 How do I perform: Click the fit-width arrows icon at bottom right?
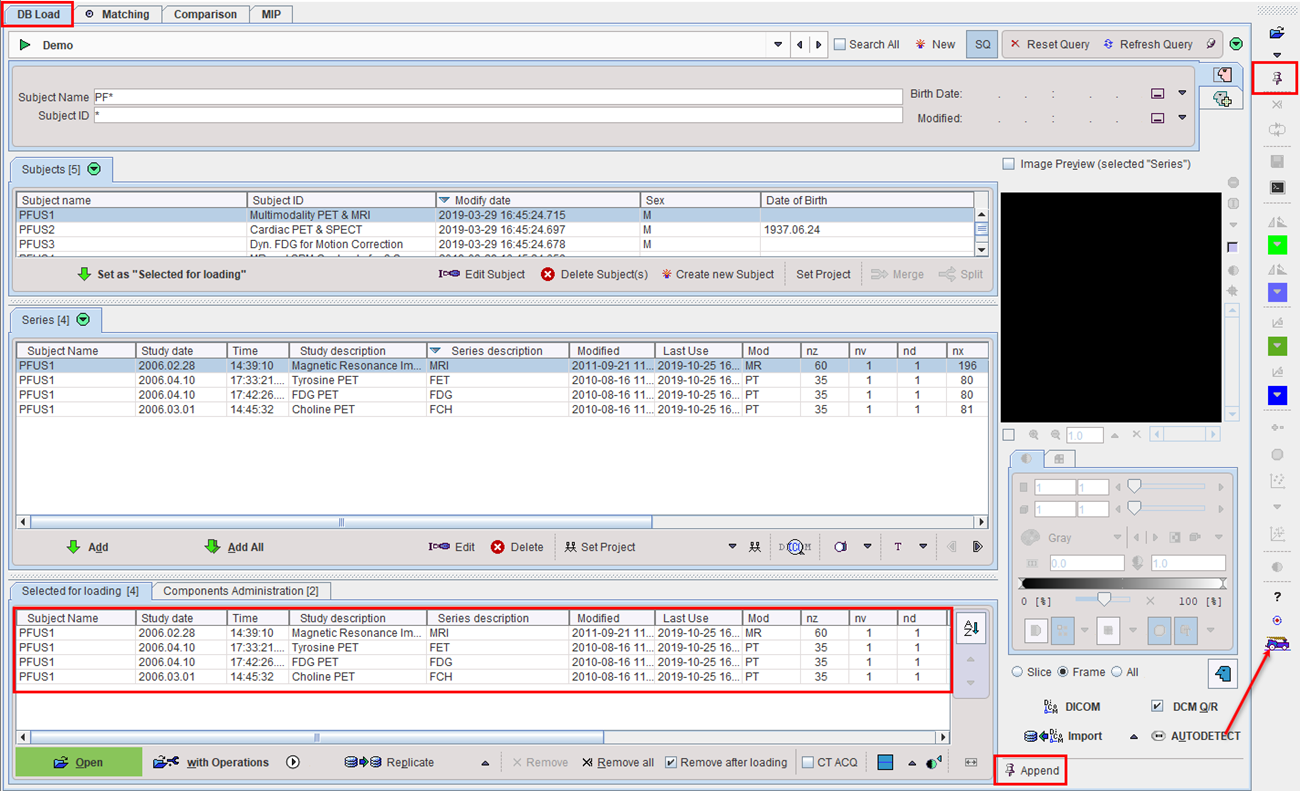(970, 762)
